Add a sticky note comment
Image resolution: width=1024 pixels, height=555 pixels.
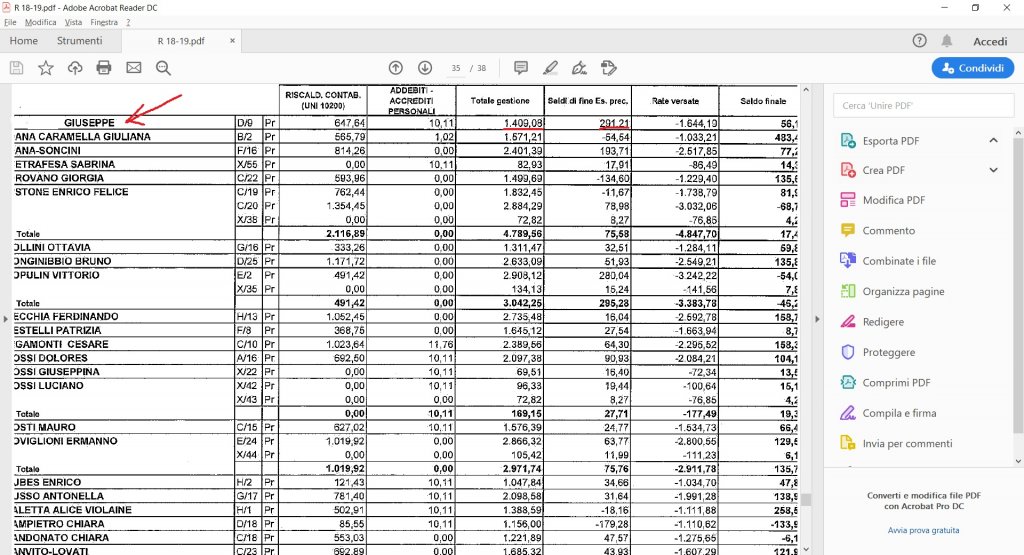[x=520, y=68]
